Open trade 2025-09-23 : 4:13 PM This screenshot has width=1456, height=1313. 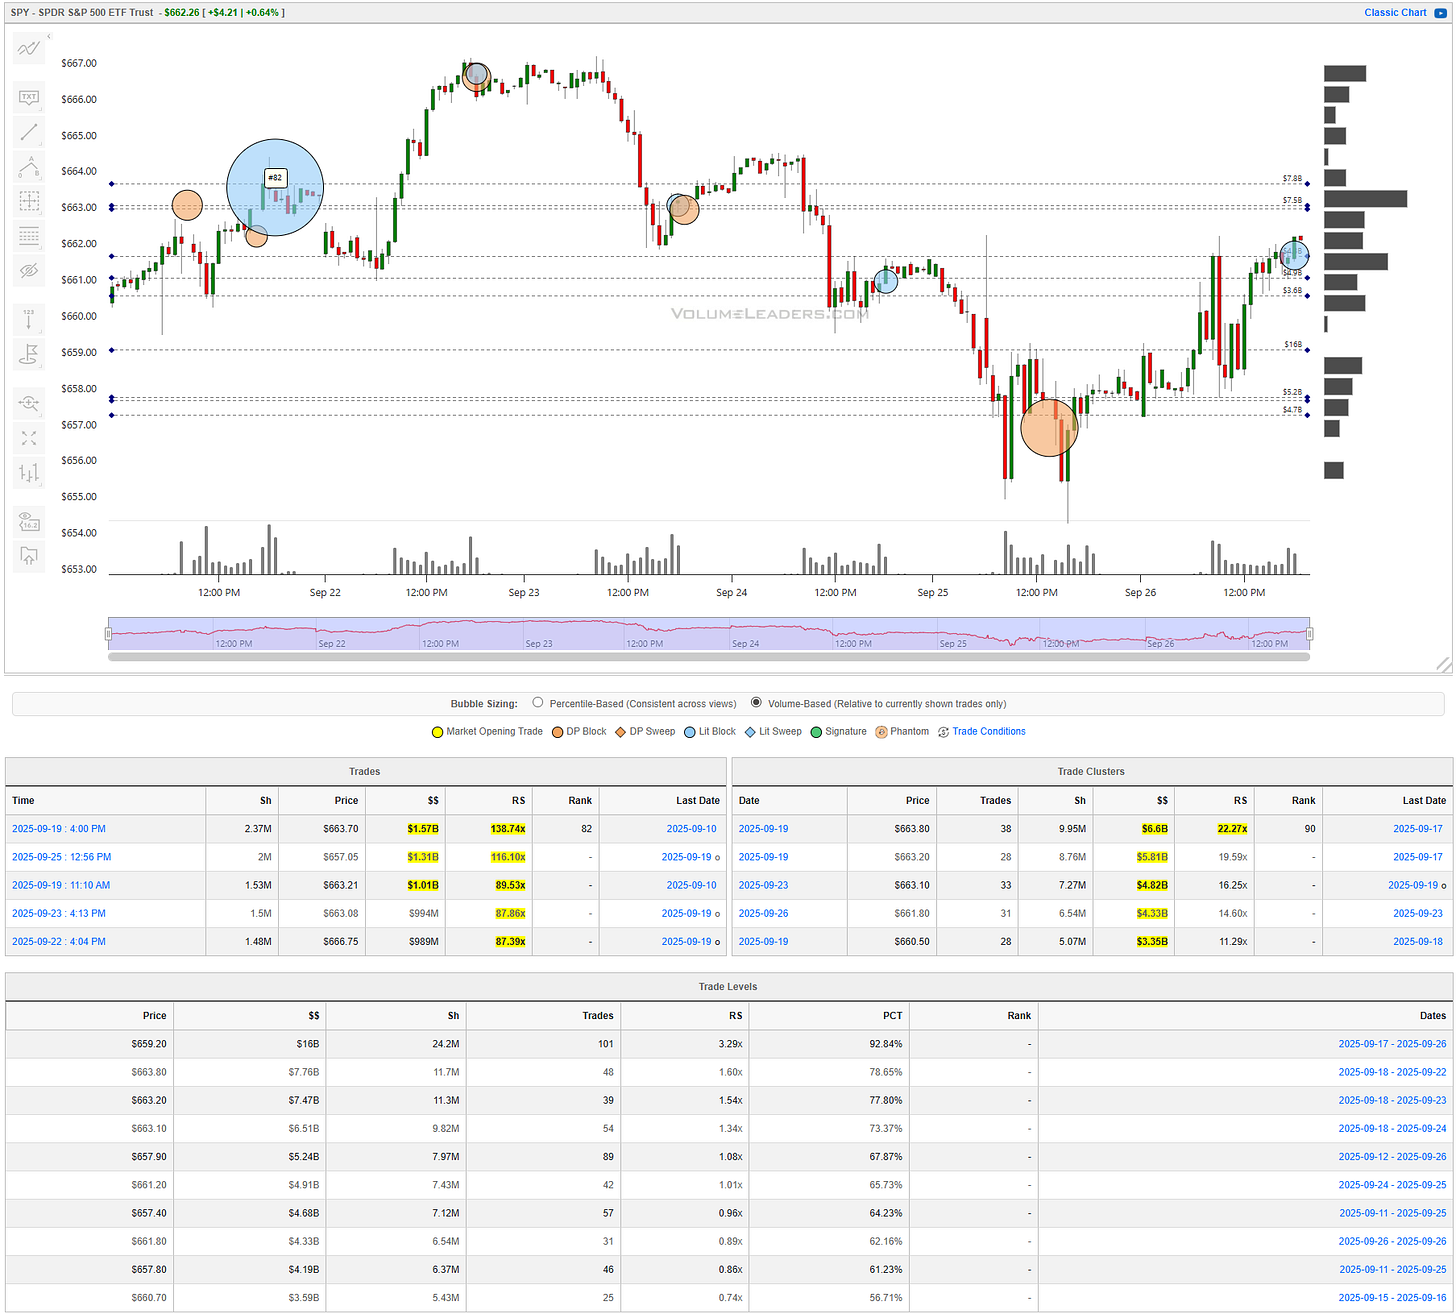58,913
